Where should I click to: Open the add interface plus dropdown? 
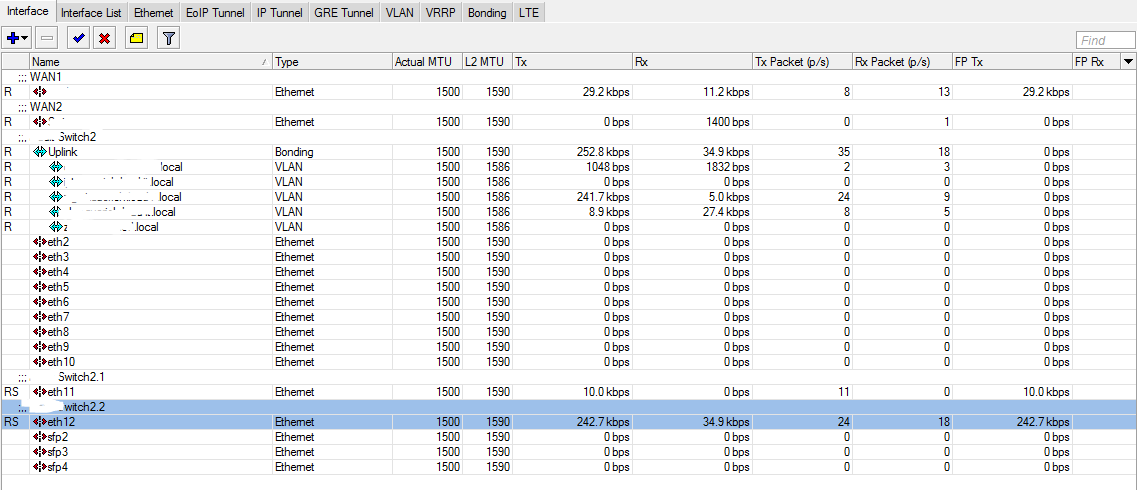coord(17,38)
